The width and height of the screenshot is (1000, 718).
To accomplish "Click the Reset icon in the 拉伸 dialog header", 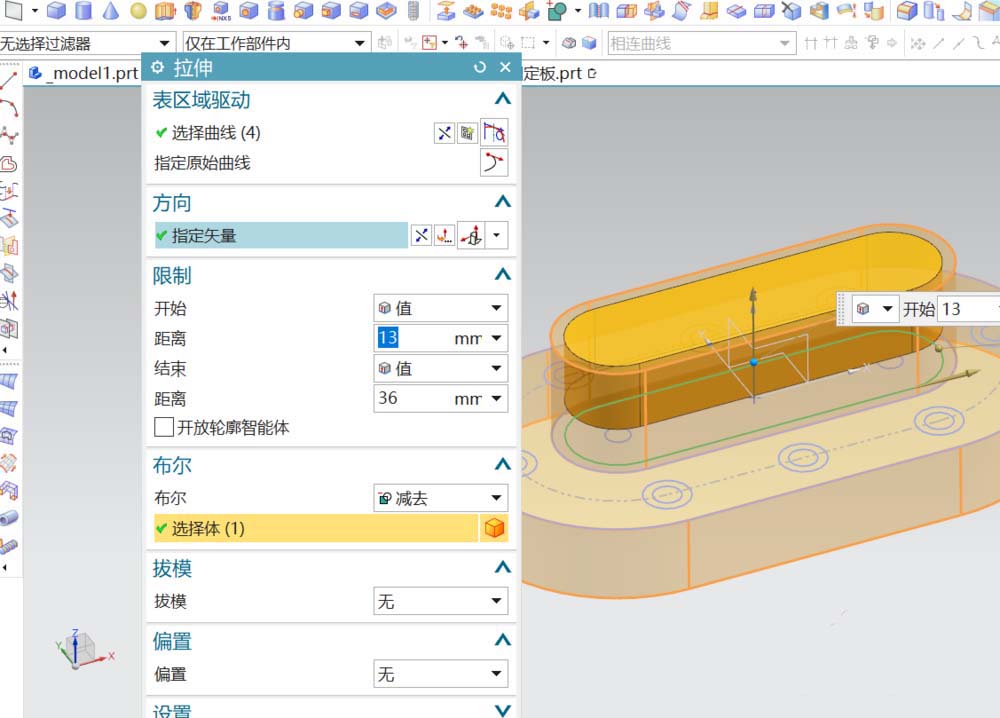I will pos(481,68).
